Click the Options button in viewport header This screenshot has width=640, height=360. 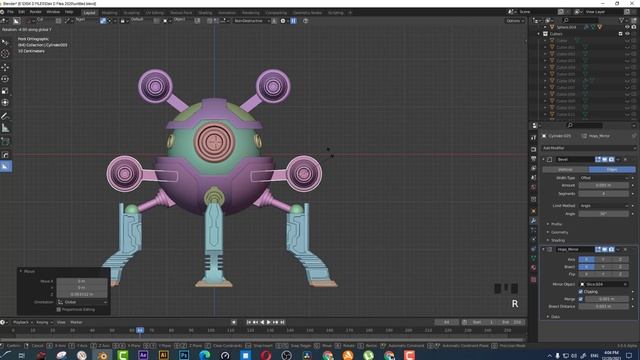click(x=515, y=21)
